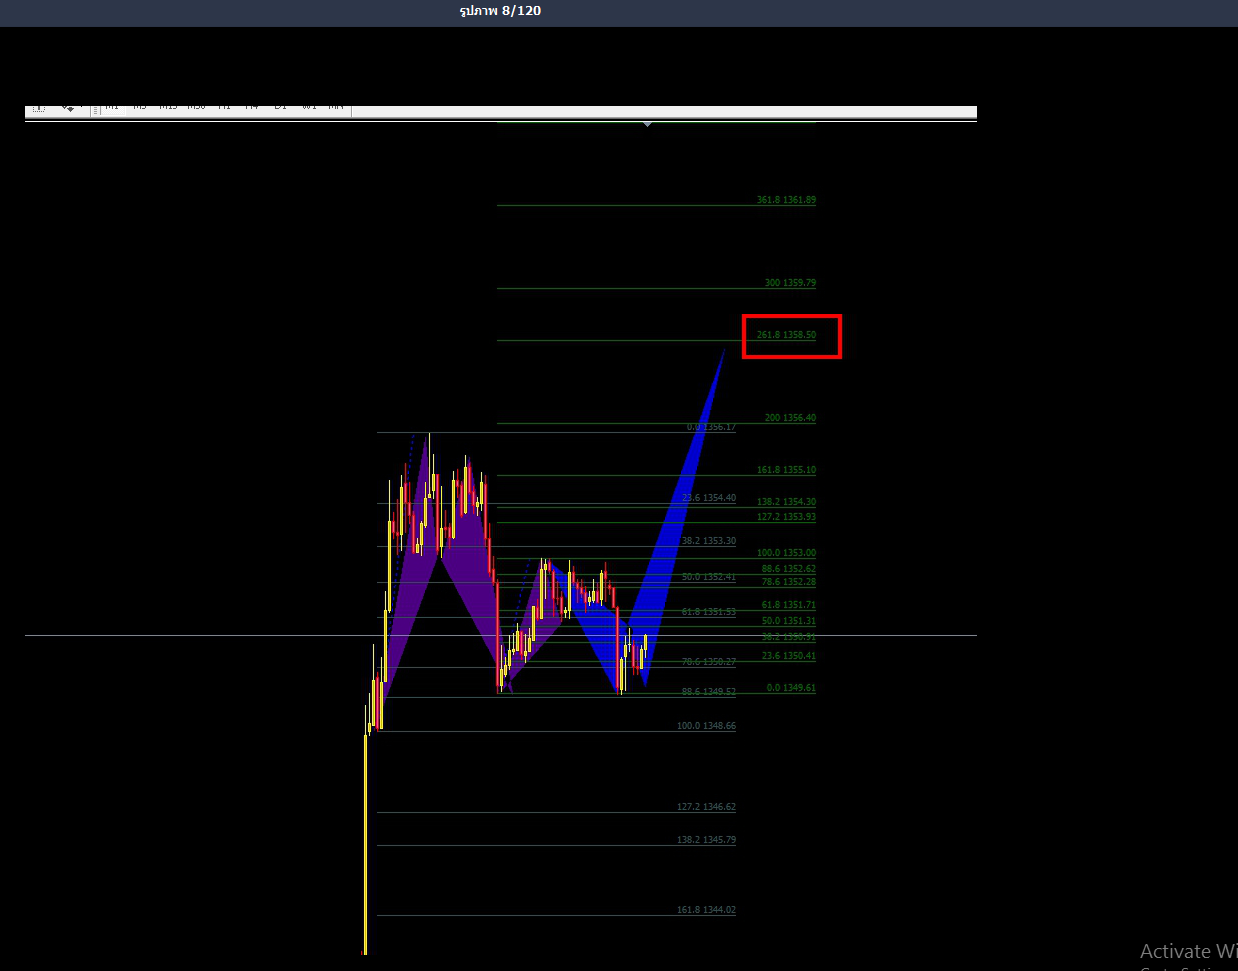Click grey retracement label 23.6 1354.40

[x=709, y=498]
